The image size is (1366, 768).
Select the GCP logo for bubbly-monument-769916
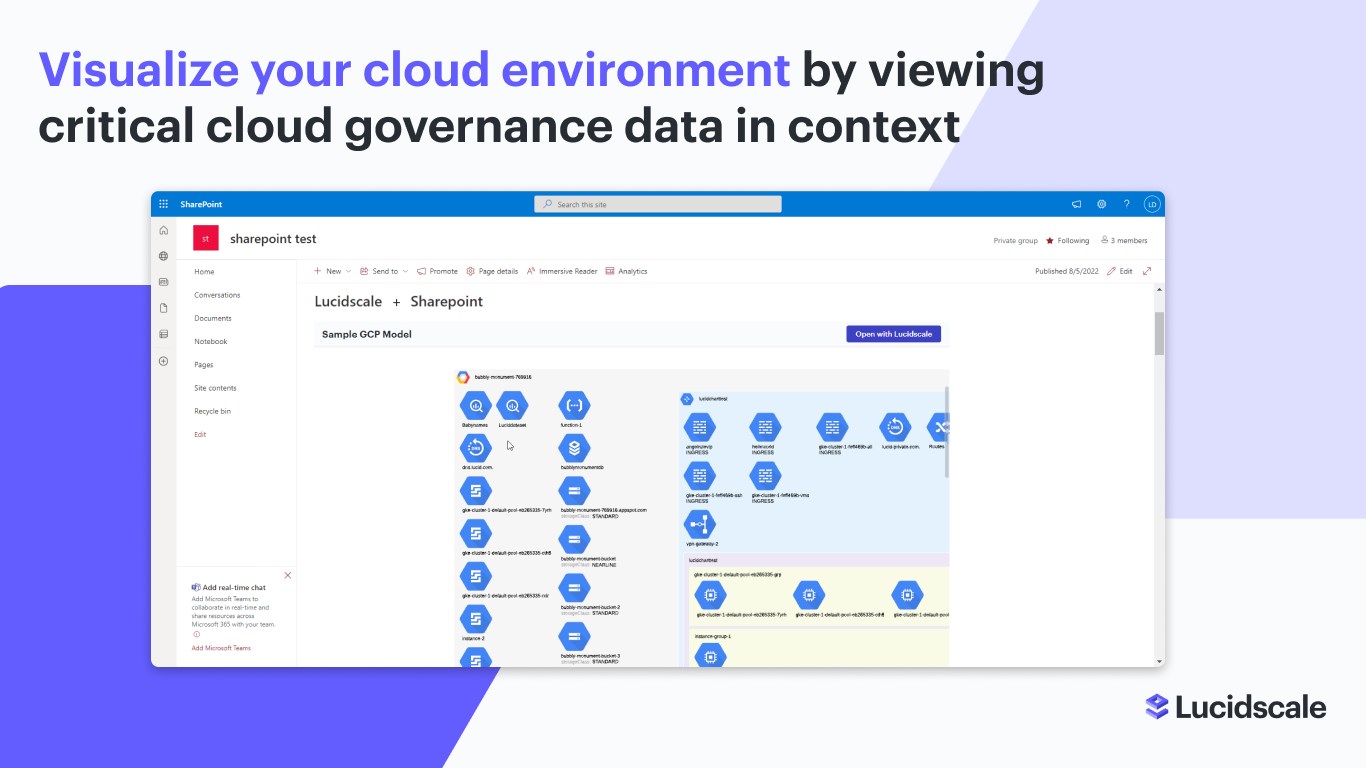(x=463, y=377)
